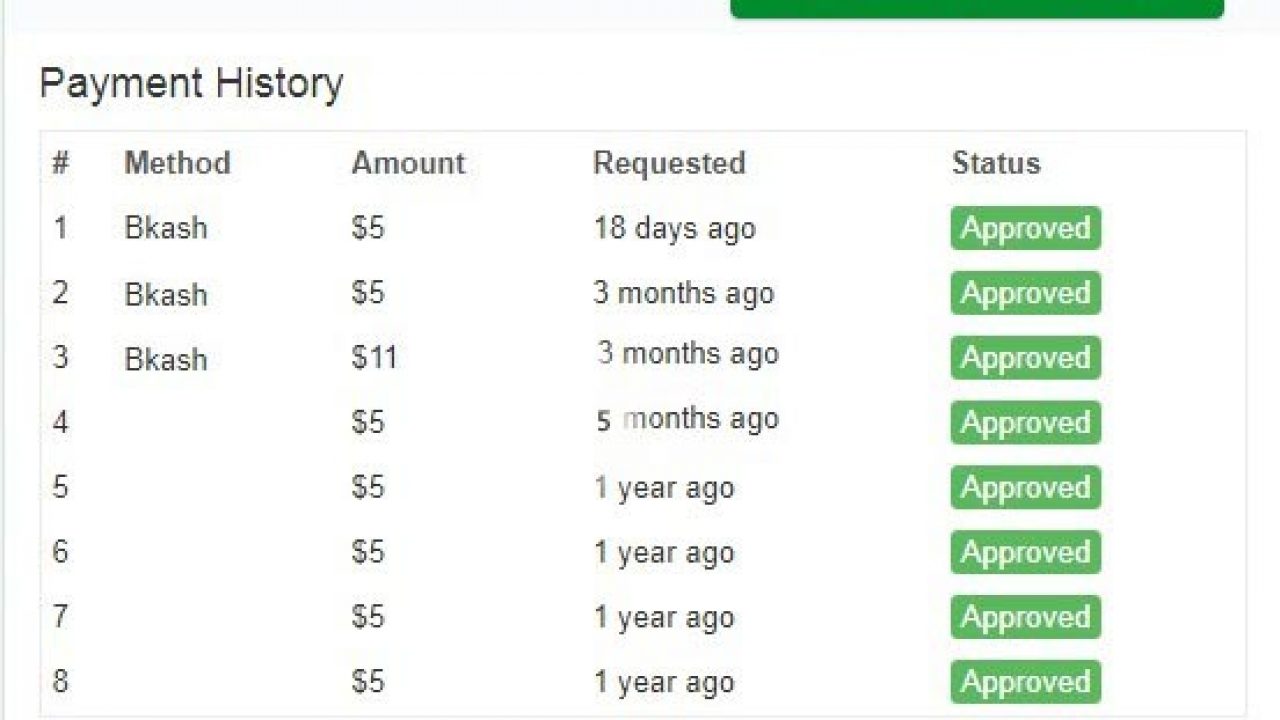Click Approved badge for payment 8
The image size is (1280, 720).
pos(1025,682)
